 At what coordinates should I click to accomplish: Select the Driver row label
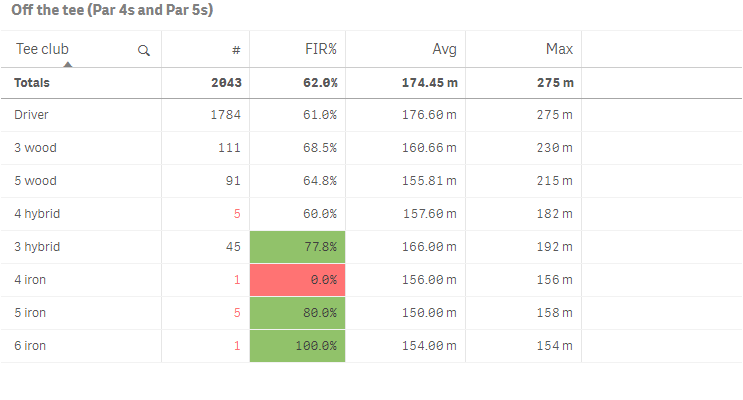pos(32,115)
